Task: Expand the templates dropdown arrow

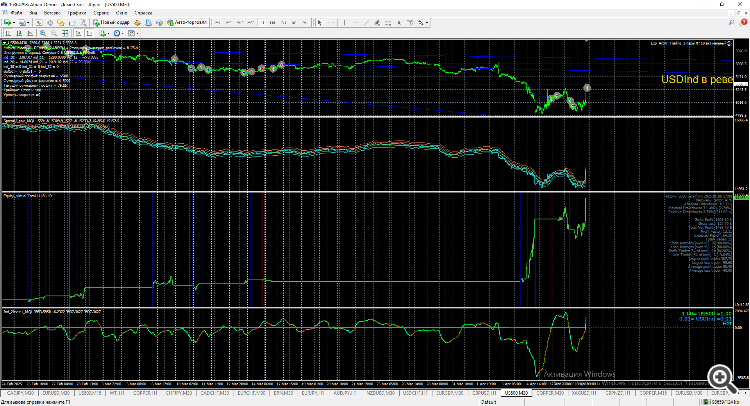Action: [x=137, y=33]
